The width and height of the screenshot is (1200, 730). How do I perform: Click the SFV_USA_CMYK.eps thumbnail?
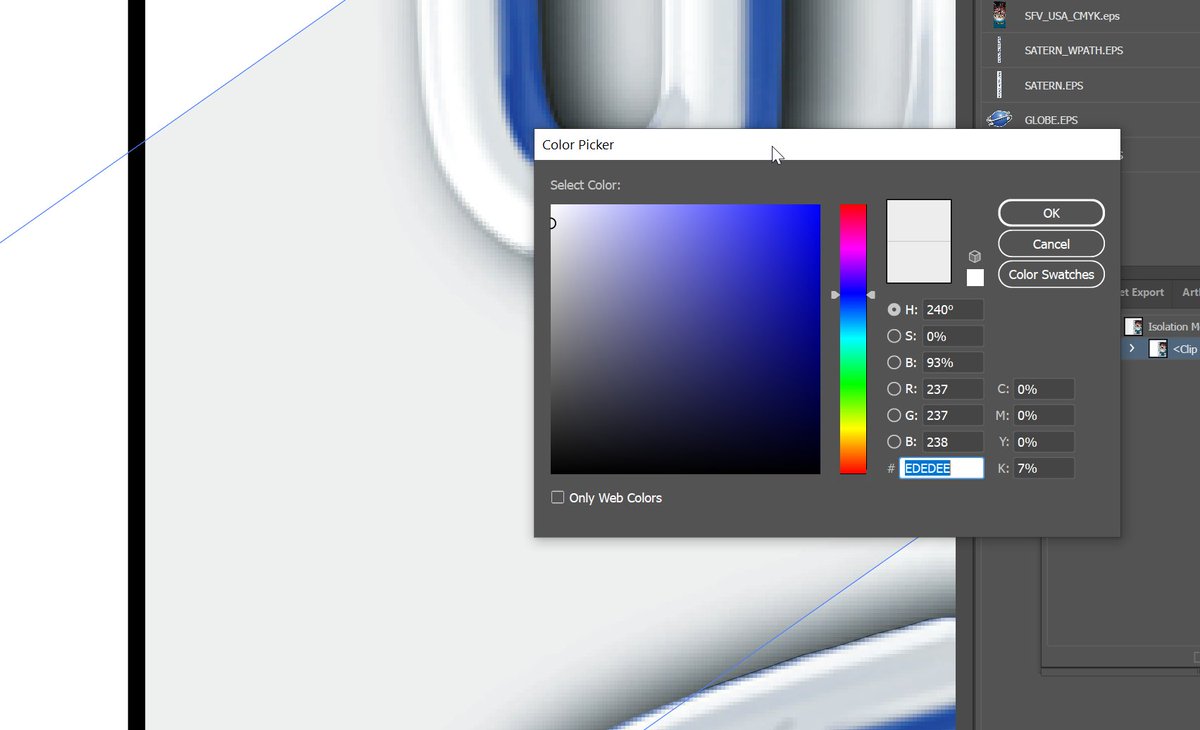tap(999, 14)
